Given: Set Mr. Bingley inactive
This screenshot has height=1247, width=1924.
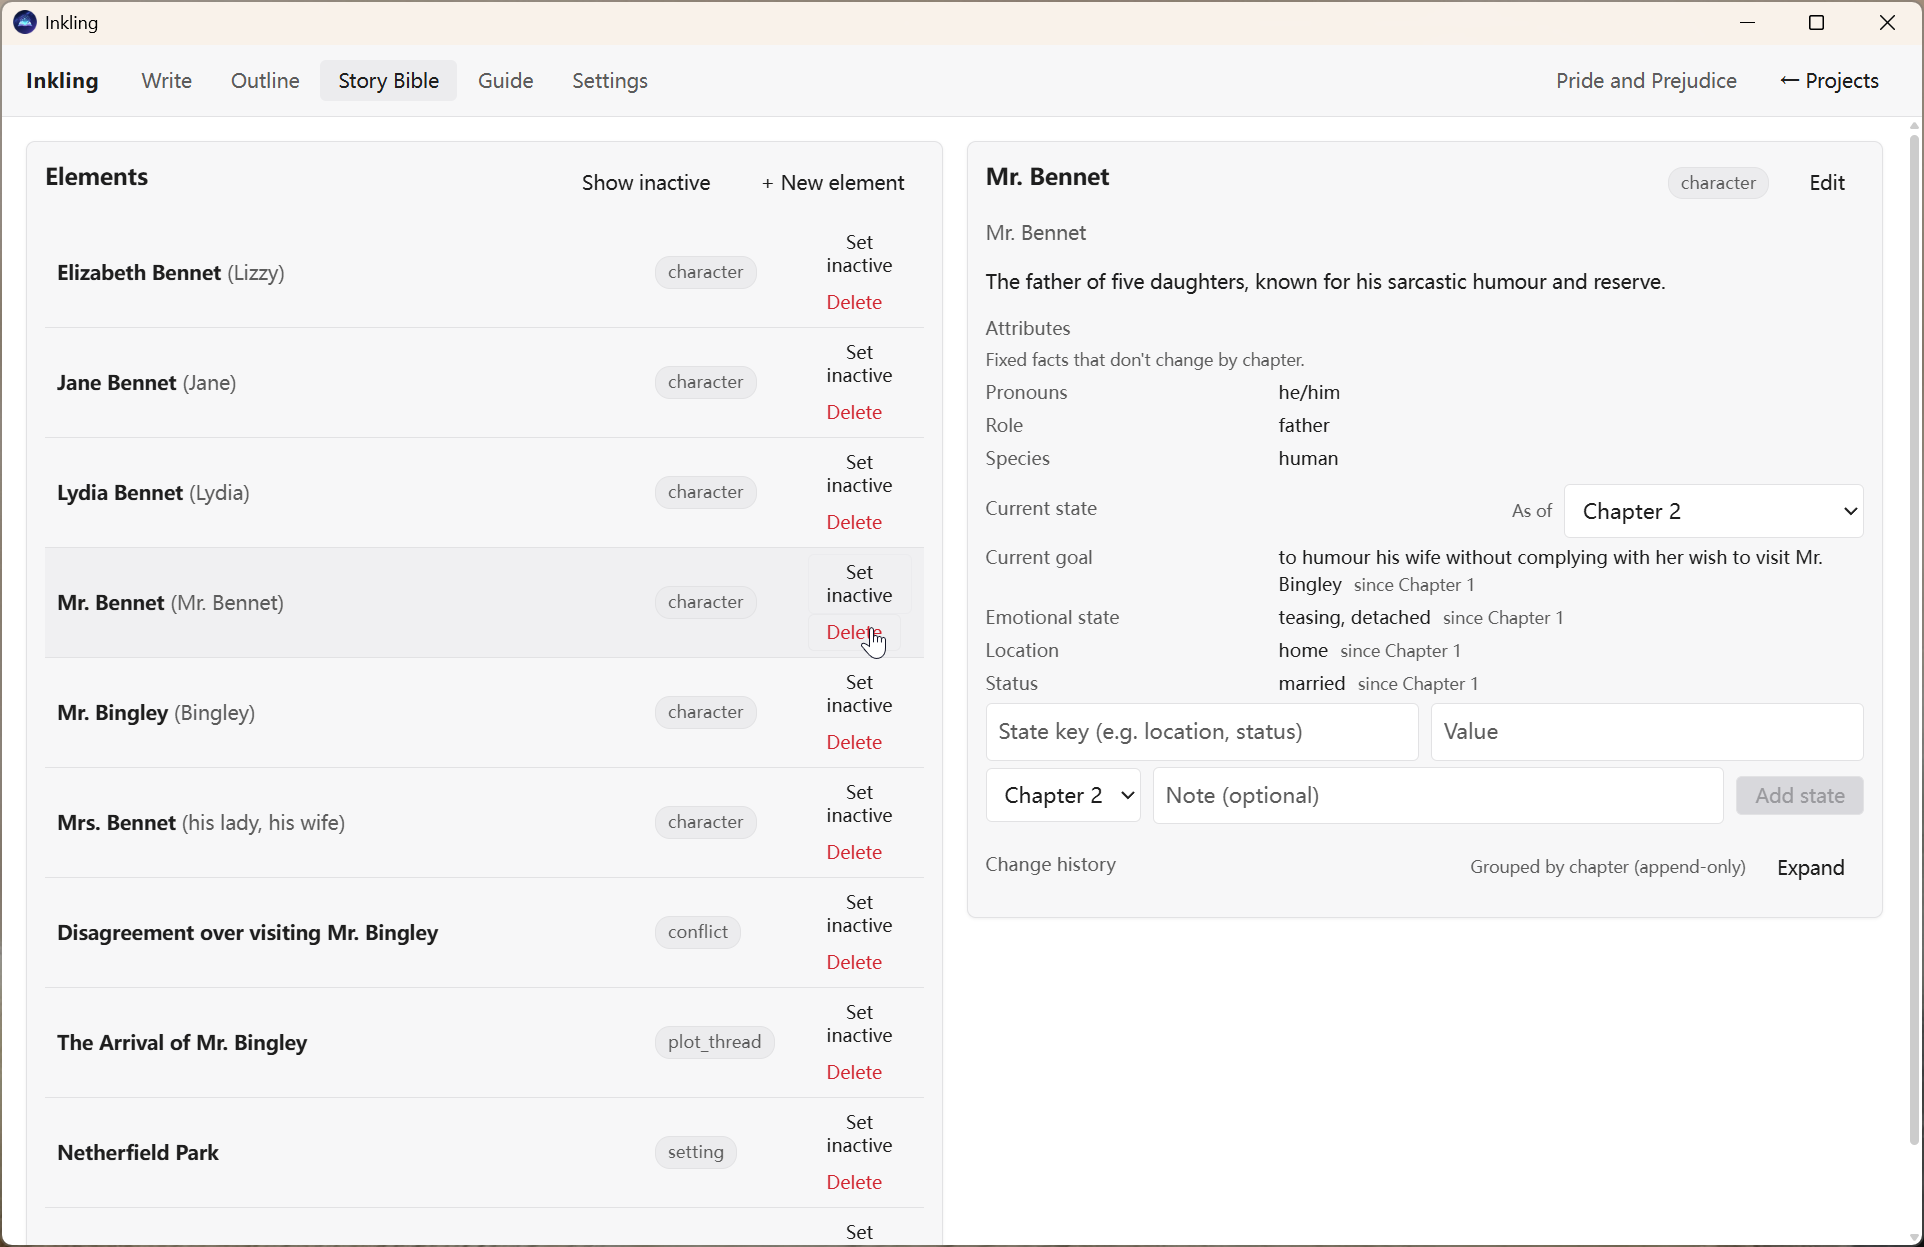Looking at the screenshot, I should tap(859, 694).
